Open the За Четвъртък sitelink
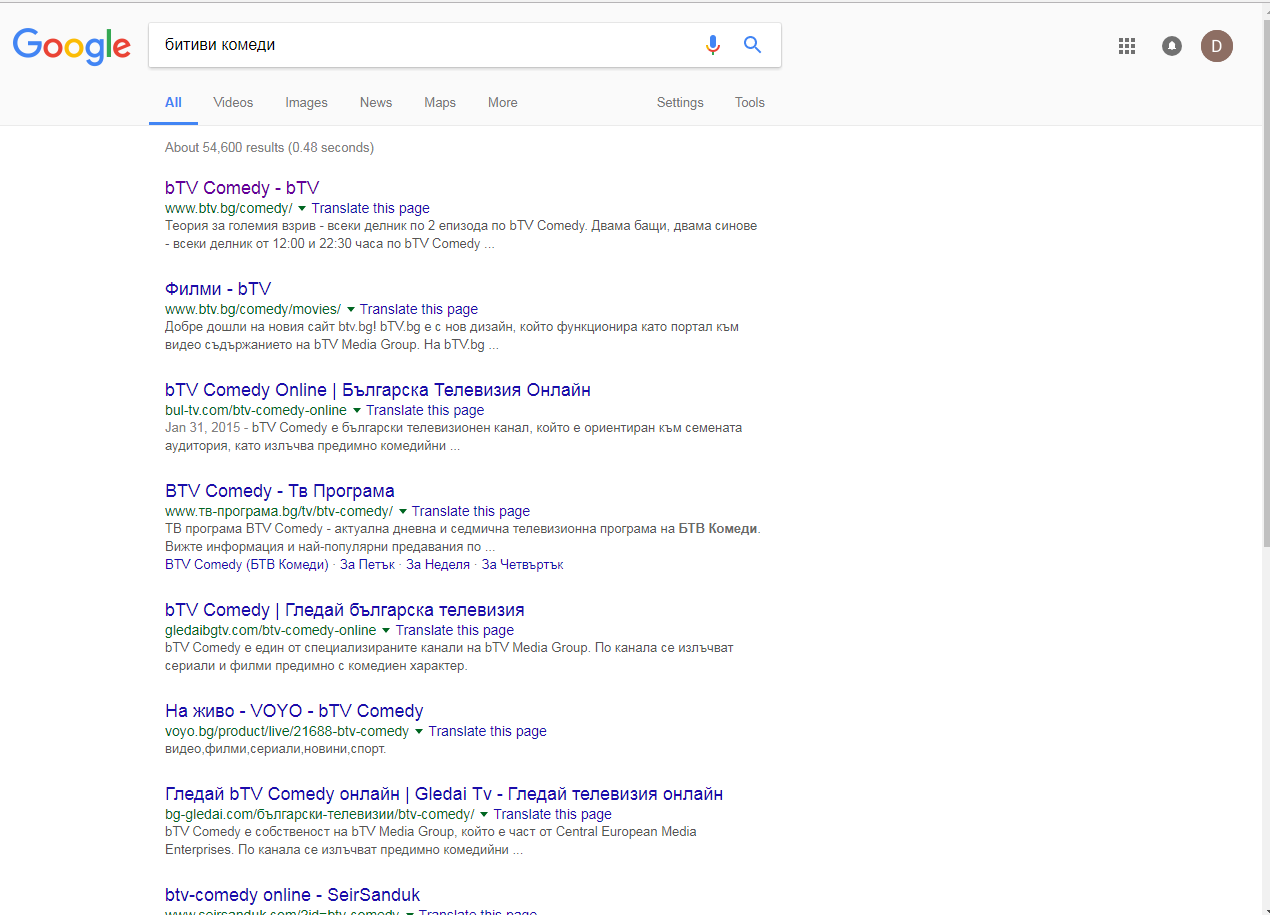This screenshot has width=1270, height=915. 523,565
